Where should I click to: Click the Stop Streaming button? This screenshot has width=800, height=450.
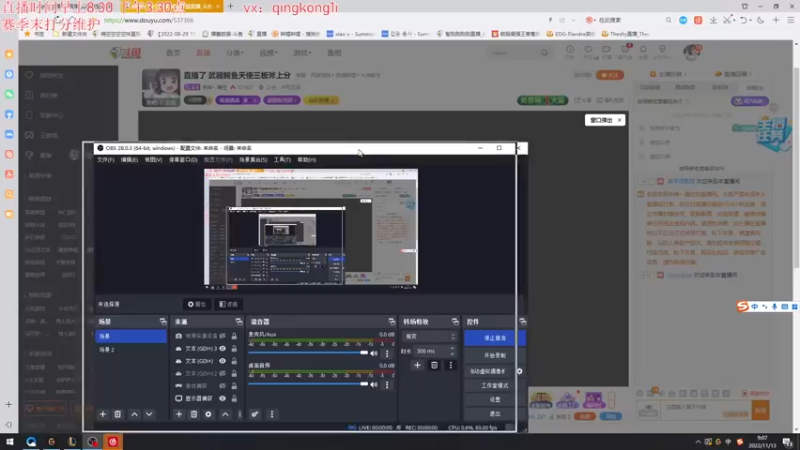pyautogui.click(x=494, y=338)
